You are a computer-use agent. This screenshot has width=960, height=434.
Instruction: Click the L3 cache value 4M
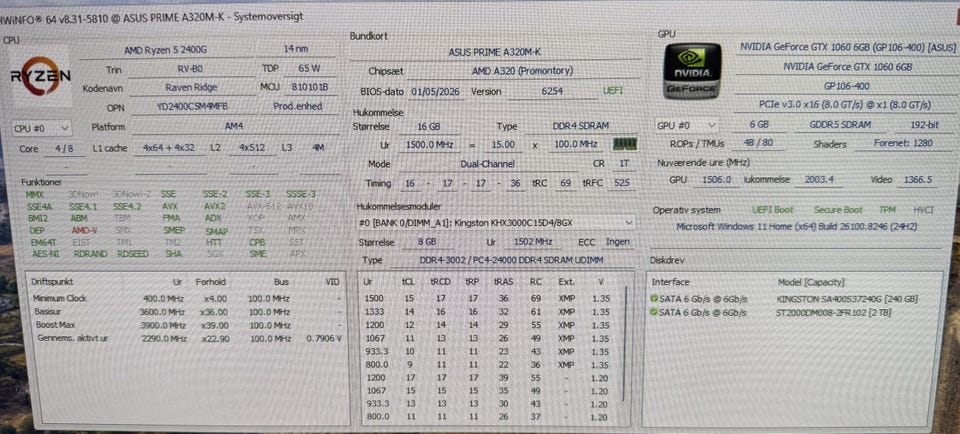point(318,148)
